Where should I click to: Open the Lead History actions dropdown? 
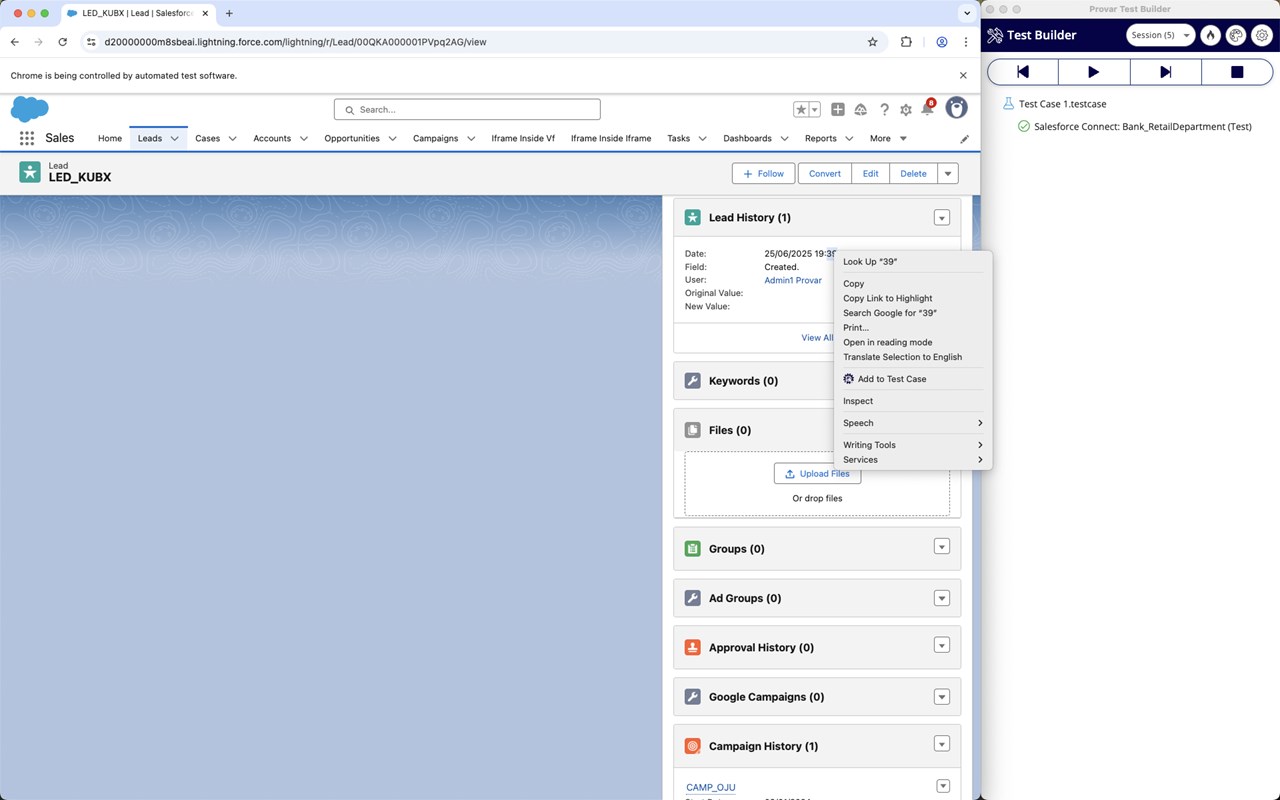(x=941, y=218)
